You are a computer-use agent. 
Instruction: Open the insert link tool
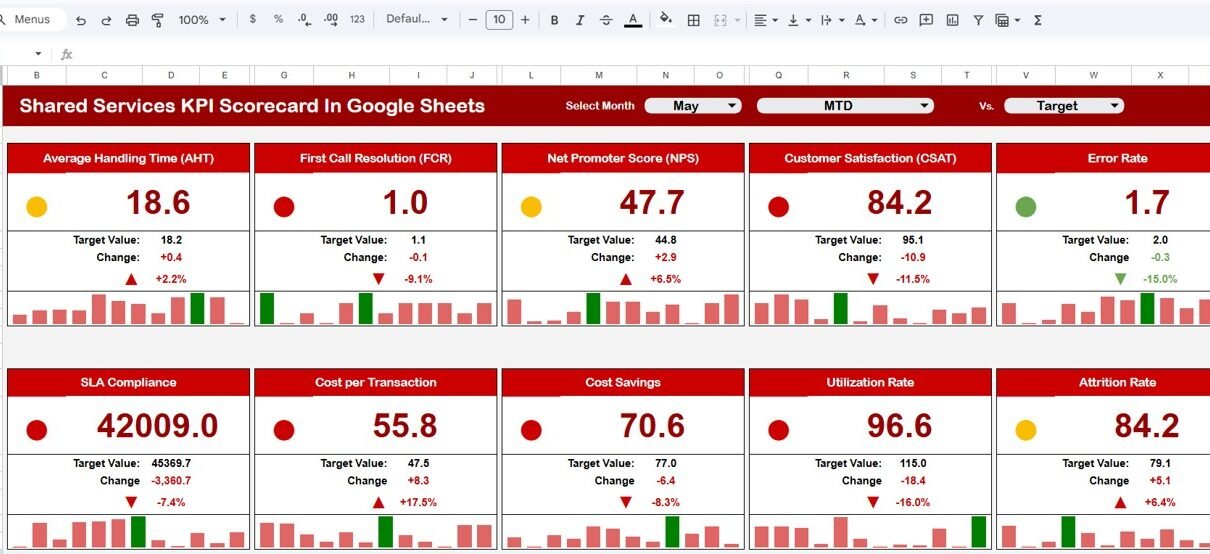[900, 20]
